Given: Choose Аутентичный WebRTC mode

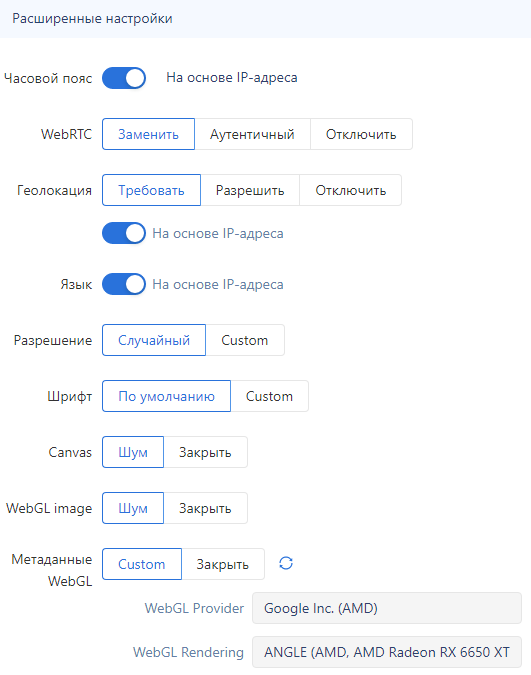Looking at the screenshot, I should 252,134.
